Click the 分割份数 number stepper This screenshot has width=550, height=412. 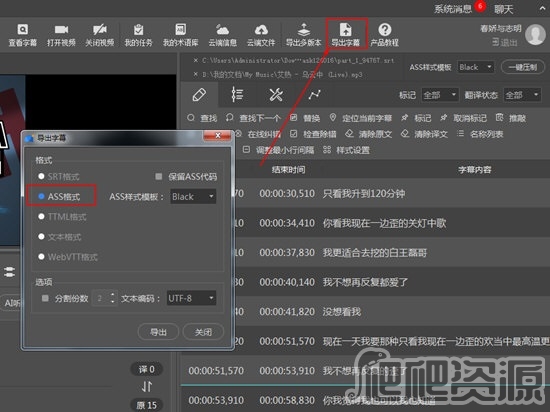coord(112,298)
